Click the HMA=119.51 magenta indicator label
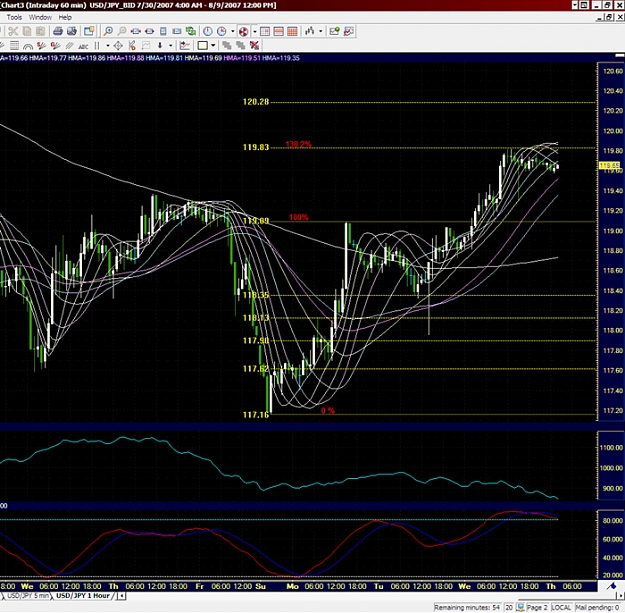Image resolution: width=625 pixels, height=613 pixels. [x=242, y=58]
